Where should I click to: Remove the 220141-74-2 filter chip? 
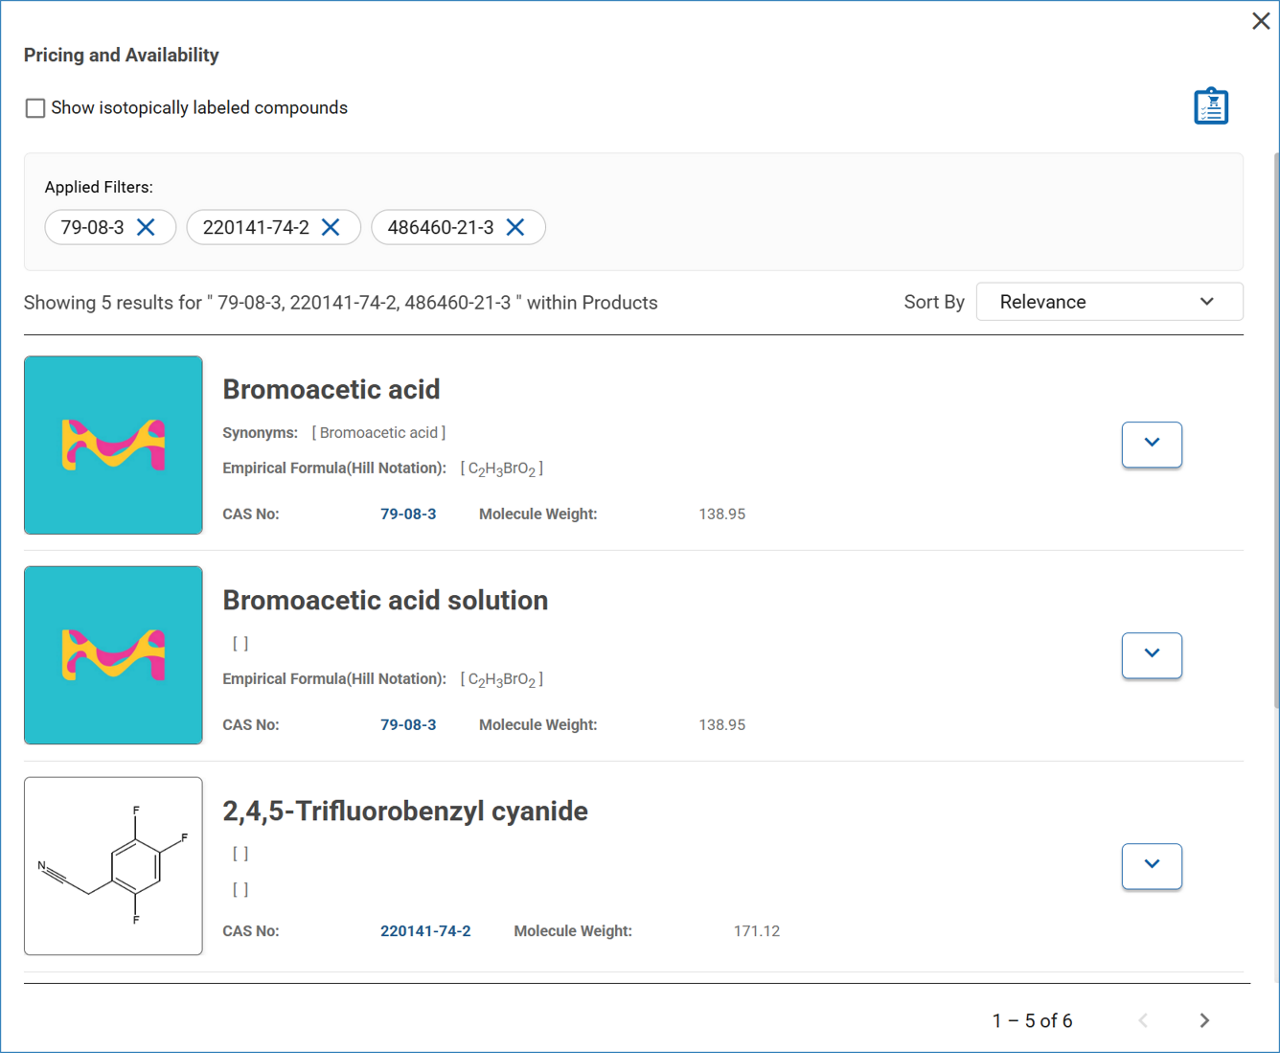[331, 227]
